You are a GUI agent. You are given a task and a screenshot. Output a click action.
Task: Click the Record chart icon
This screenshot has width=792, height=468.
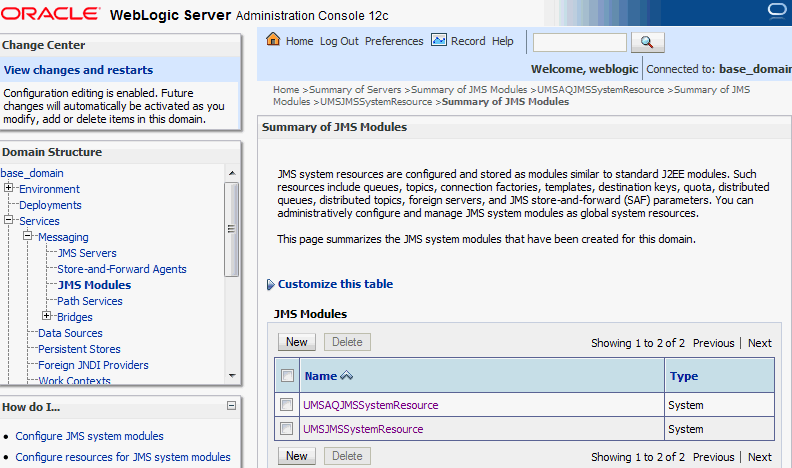click(438, 39)
